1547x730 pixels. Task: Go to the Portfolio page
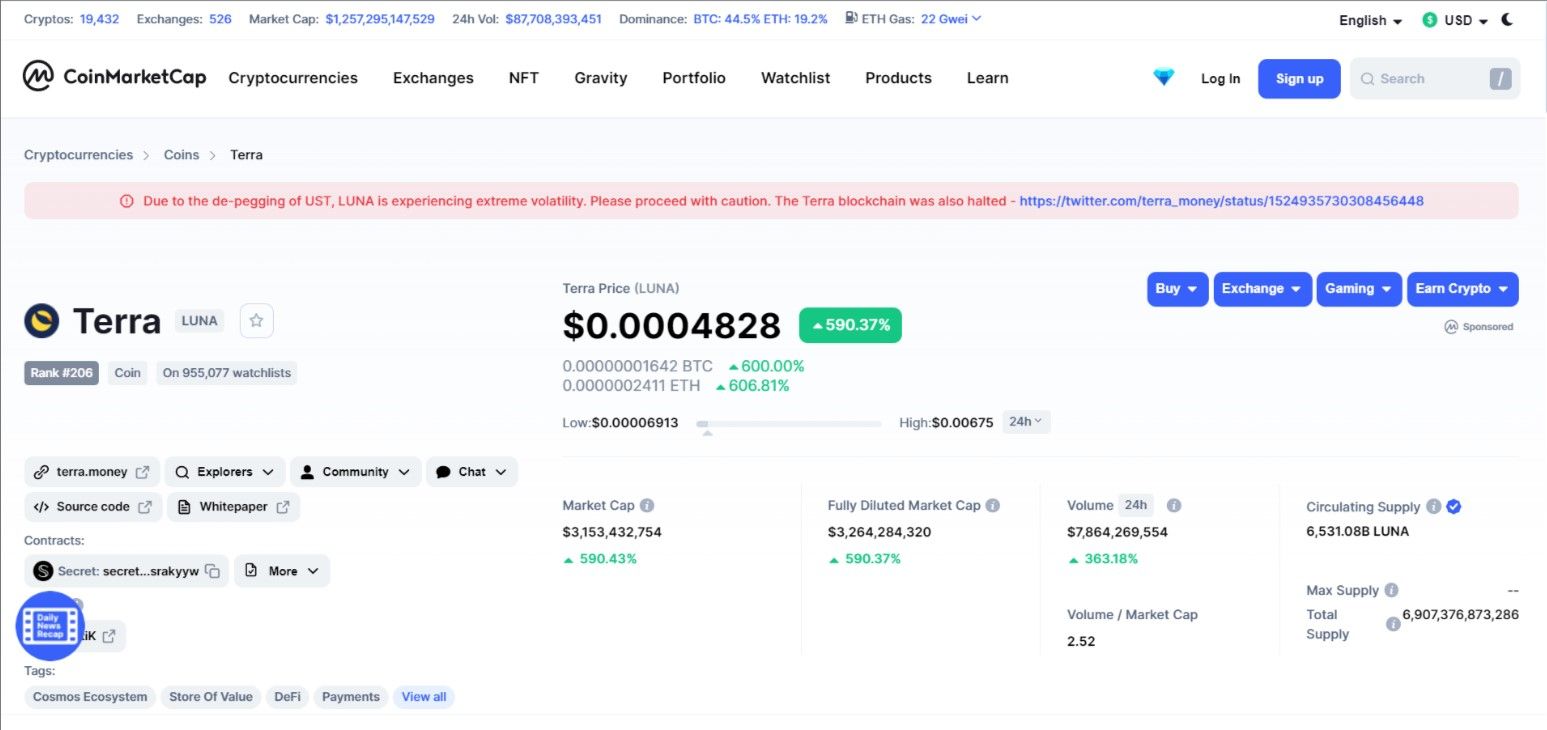click(694, 78)
